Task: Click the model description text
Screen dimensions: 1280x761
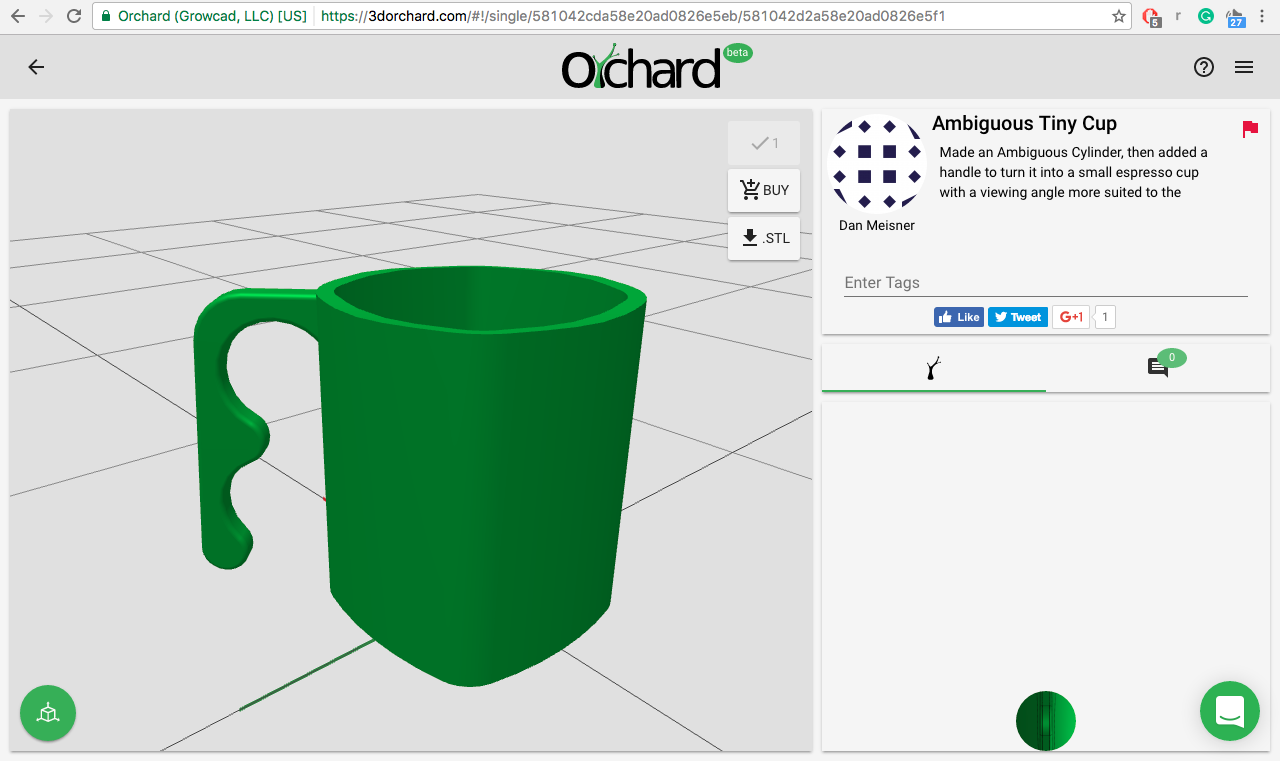Action: pos(1073,172)
